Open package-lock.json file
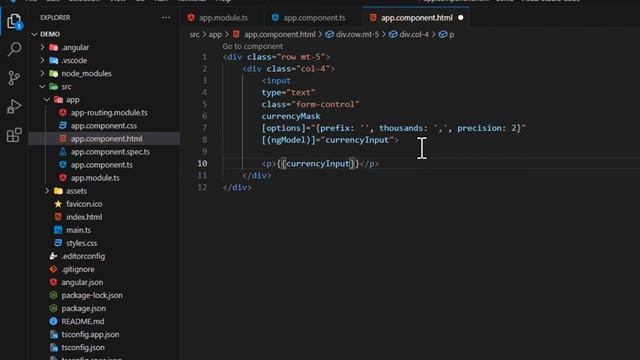The height and width of the screenshot is (360, 640). click(92, 295)
